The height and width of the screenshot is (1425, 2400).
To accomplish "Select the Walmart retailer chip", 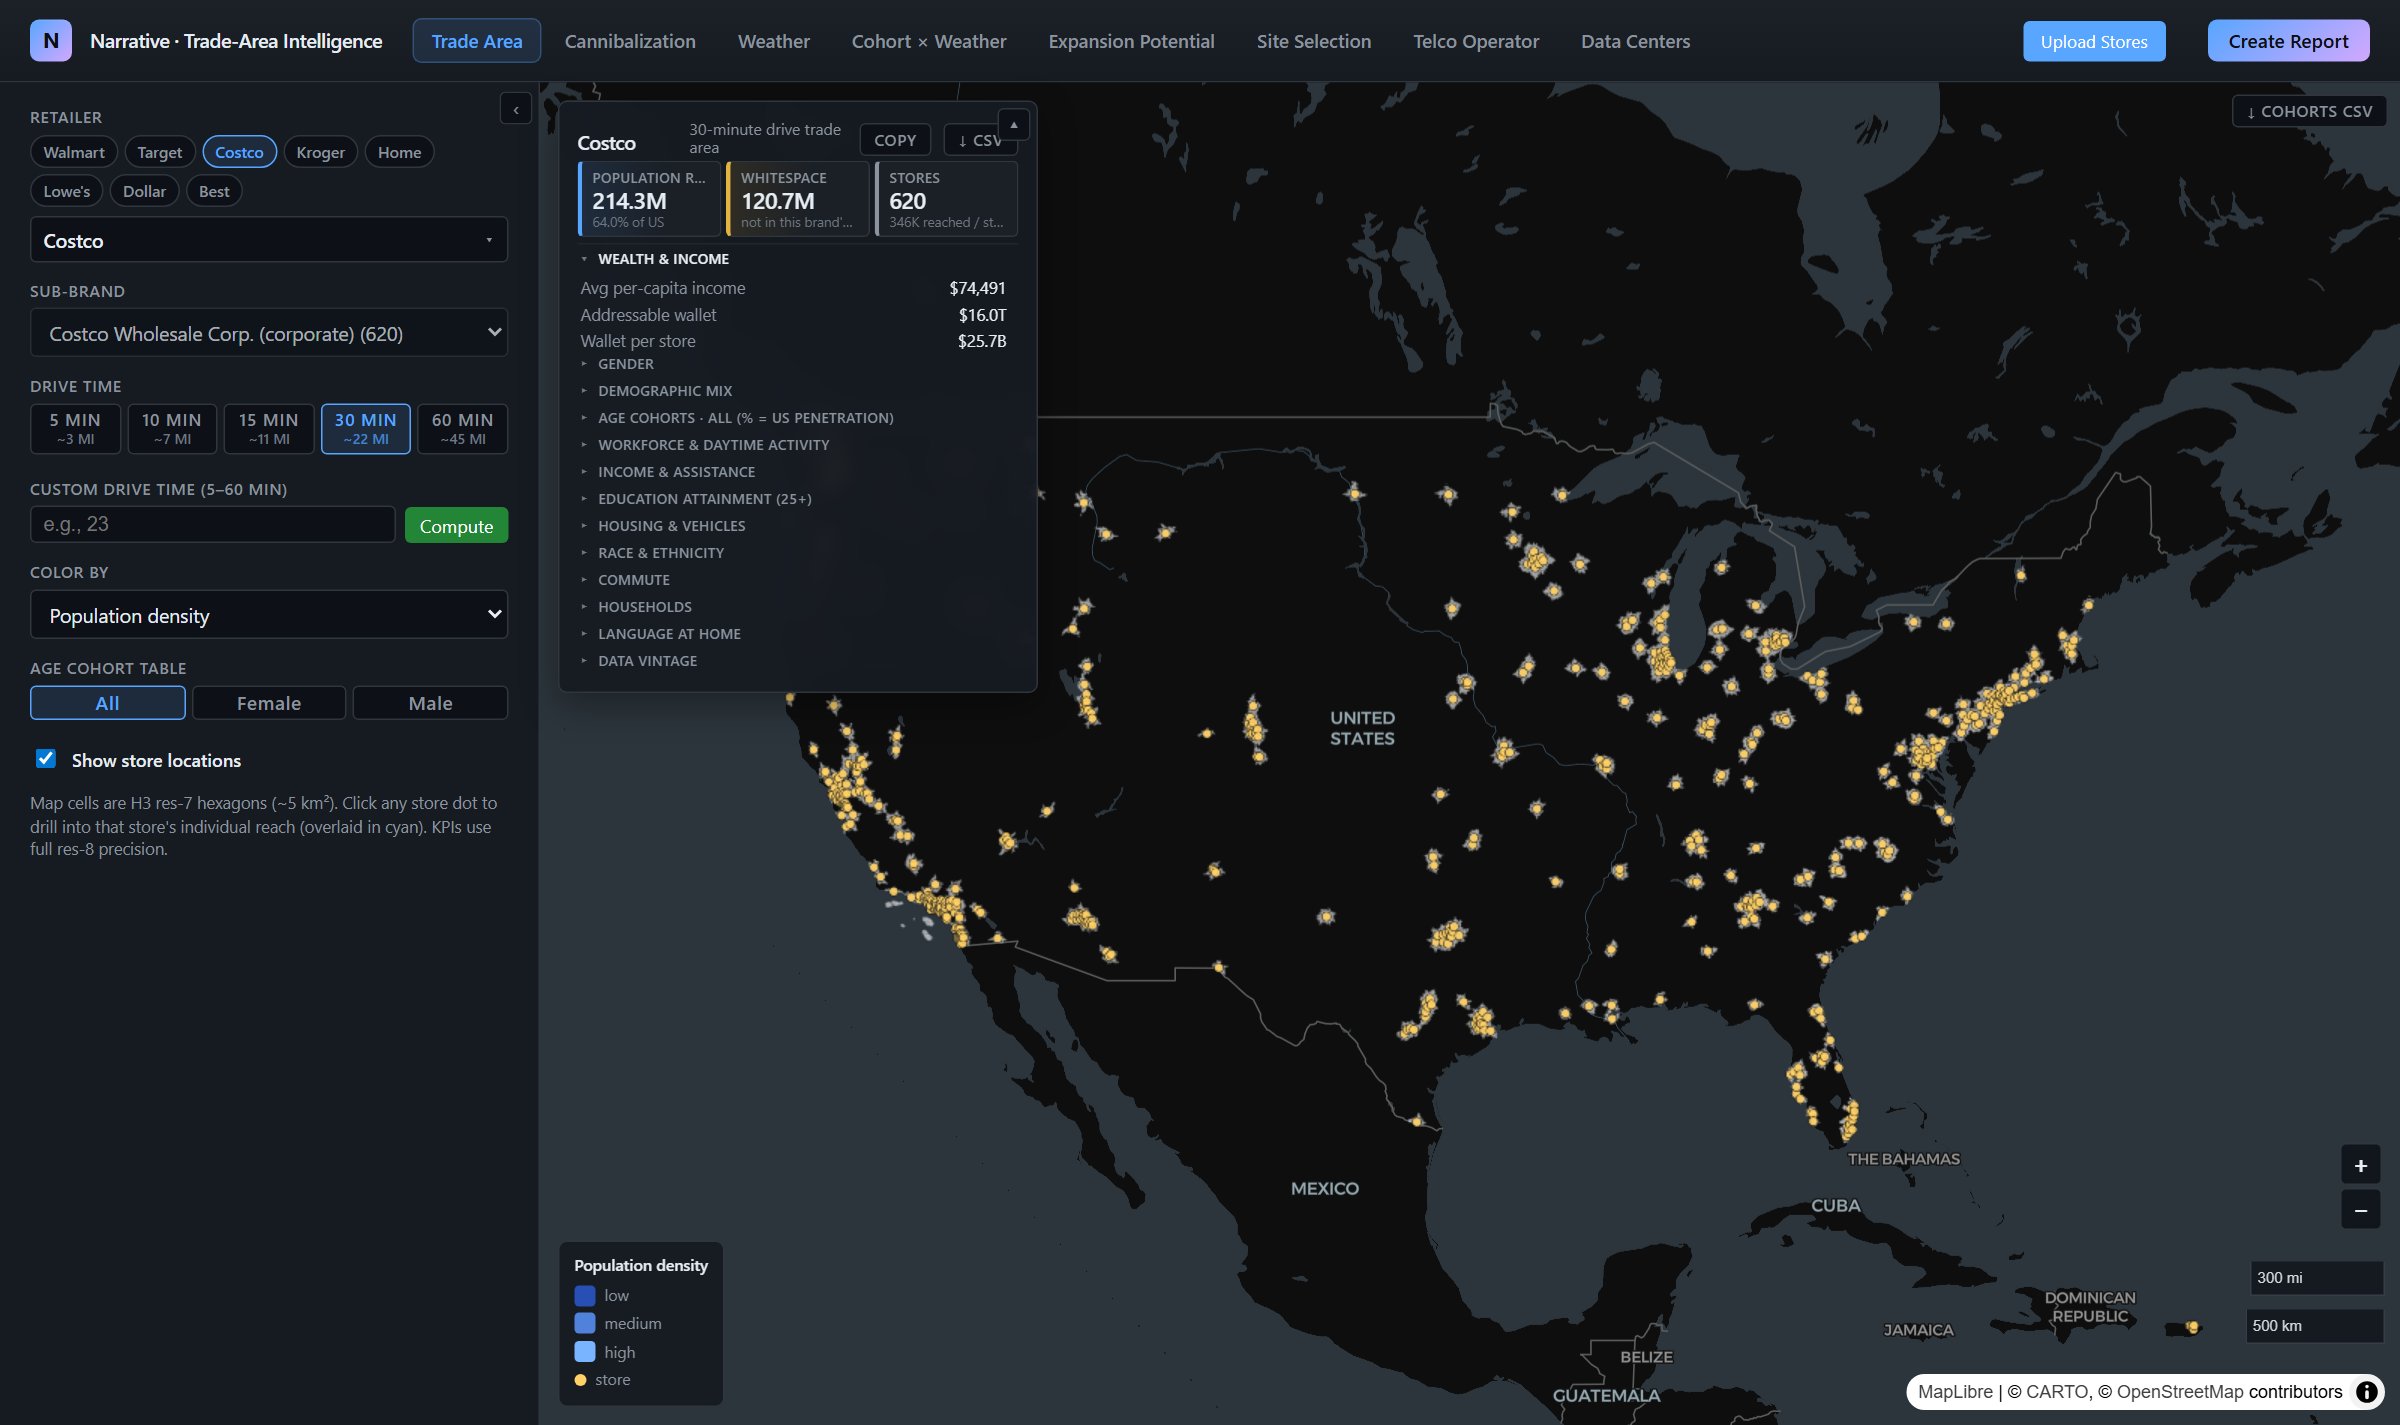I will click(74, 152).
